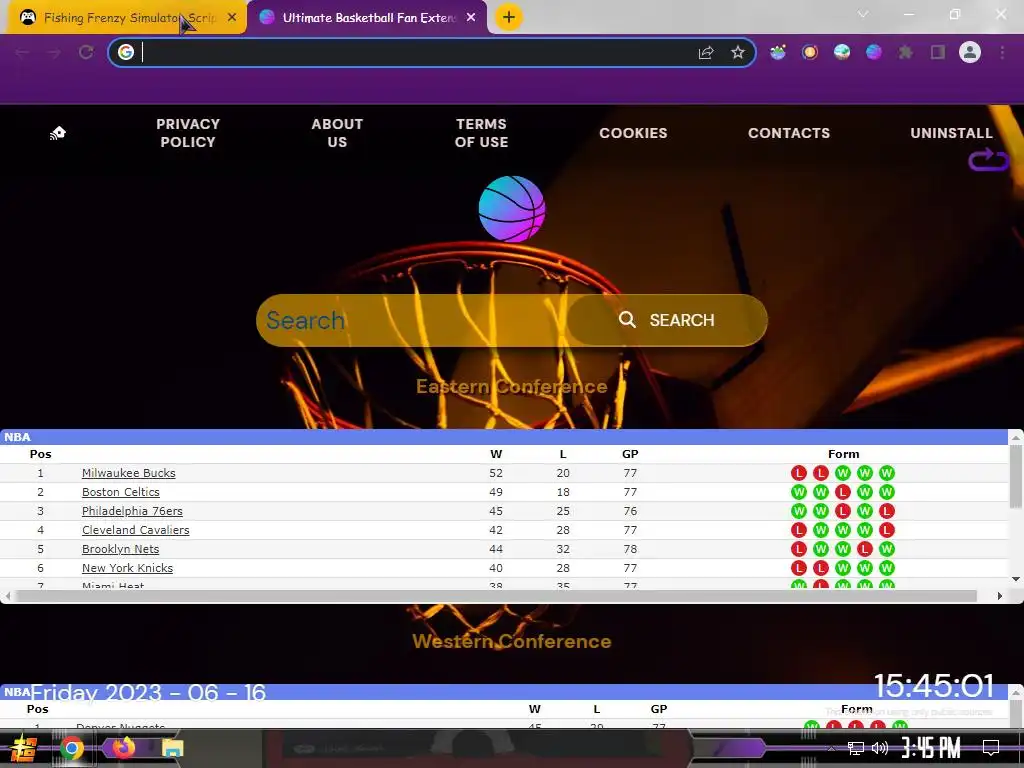Open the Boston Celtics team link

(x=121, y=492)
